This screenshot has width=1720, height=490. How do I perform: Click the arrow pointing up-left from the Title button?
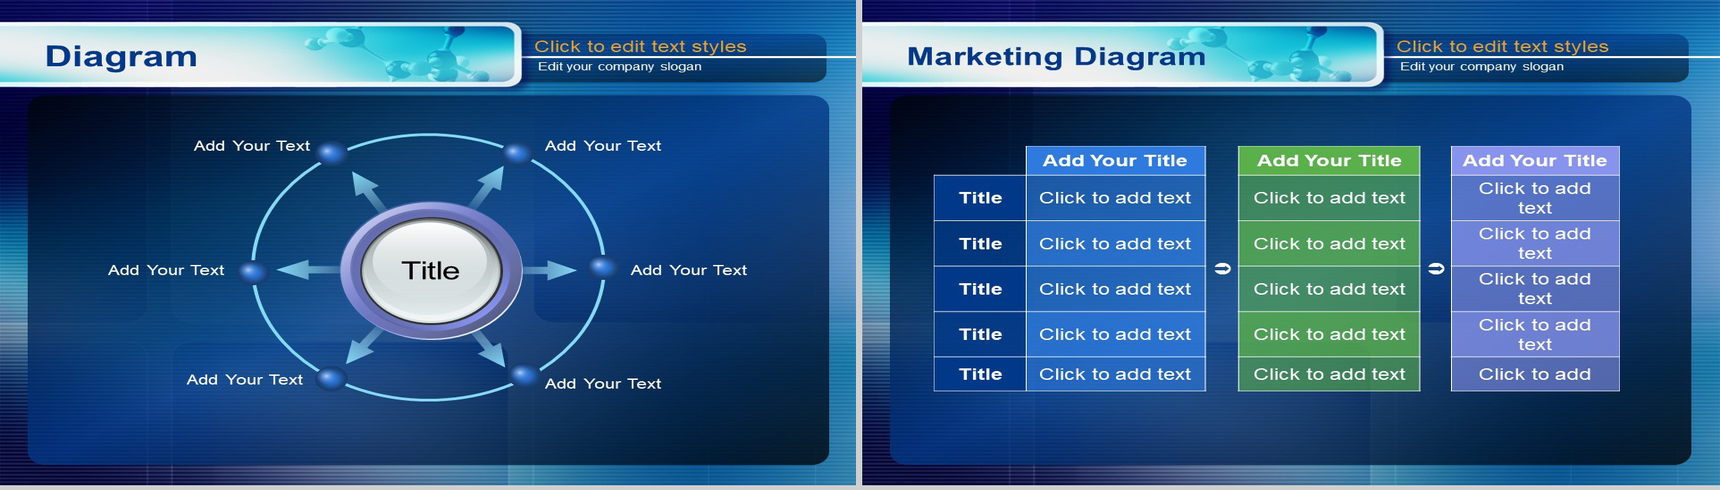coord(369,191)
